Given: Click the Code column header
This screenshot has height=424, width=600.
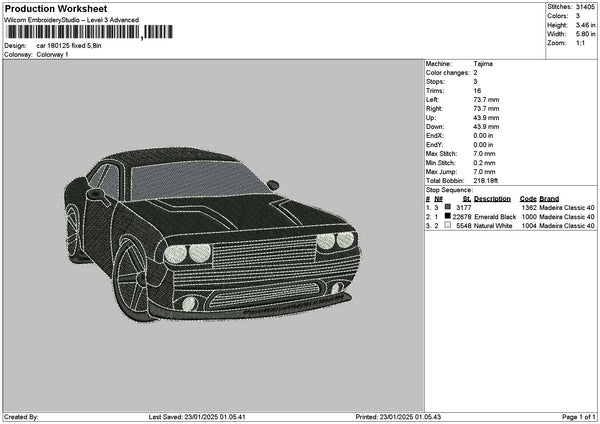Looking at the screenshot, I should pyautogui.click(x=528, y=198).
